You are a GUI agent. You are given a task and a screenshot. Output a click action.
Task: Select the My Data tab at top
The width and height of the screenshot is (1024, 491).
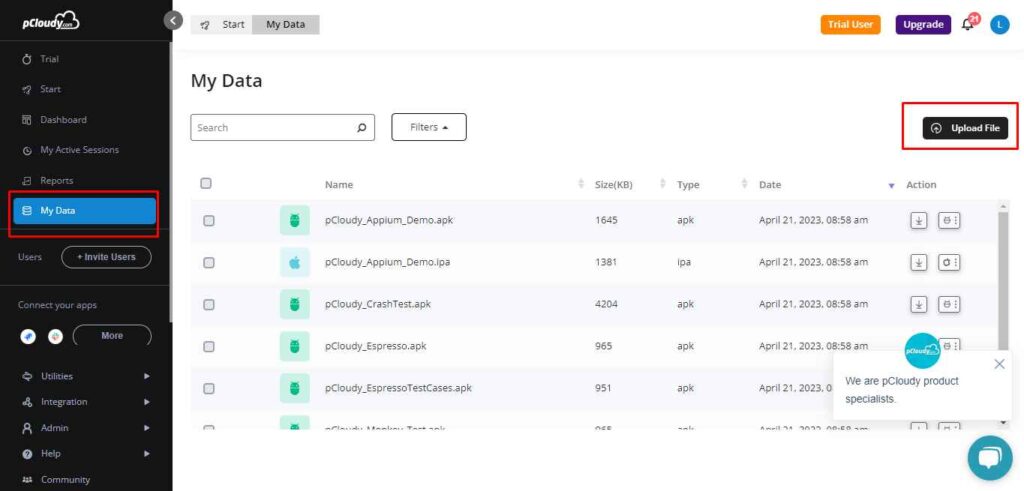coord(285,25)
